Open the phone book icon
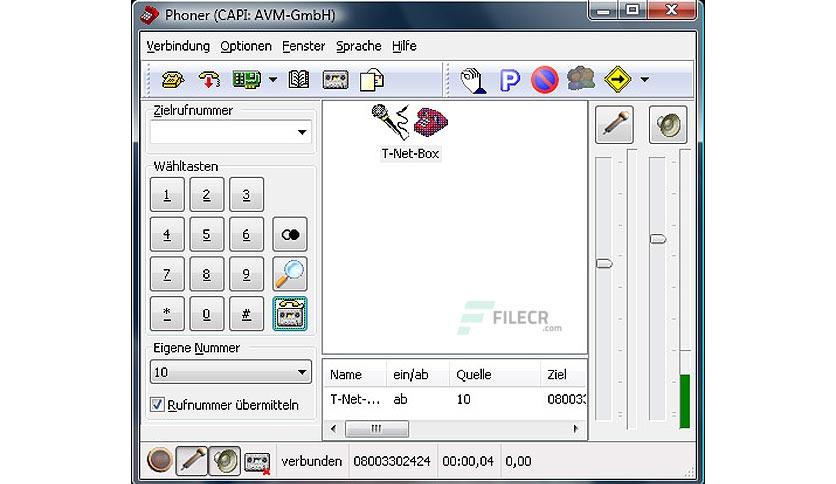This screenshot has height=484, width=836. (299, 80)
